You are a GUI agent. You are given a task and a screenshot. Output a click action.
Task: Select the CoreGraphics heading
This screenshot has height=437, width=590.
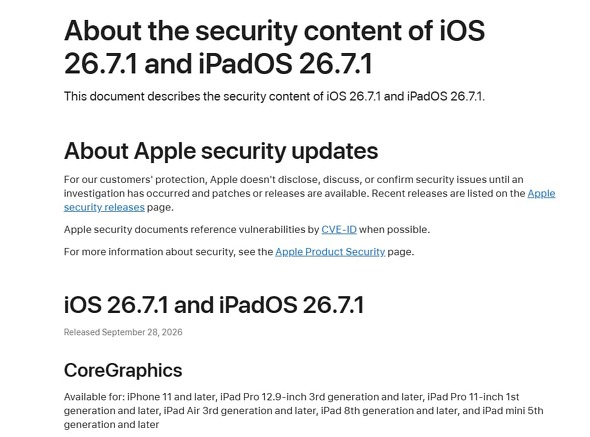tap(123, 370)
